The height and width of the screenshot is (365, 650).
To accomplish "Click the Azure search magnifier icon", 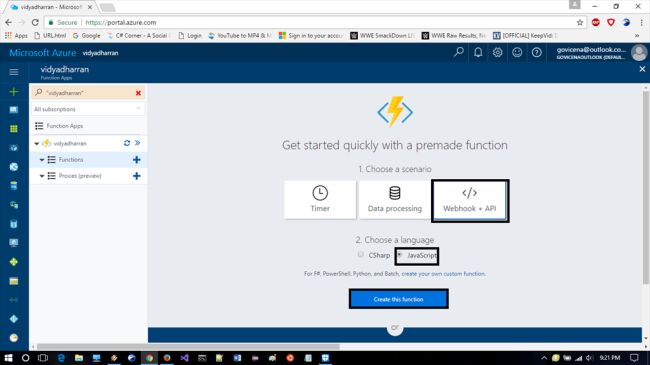I will click(458, 52).
